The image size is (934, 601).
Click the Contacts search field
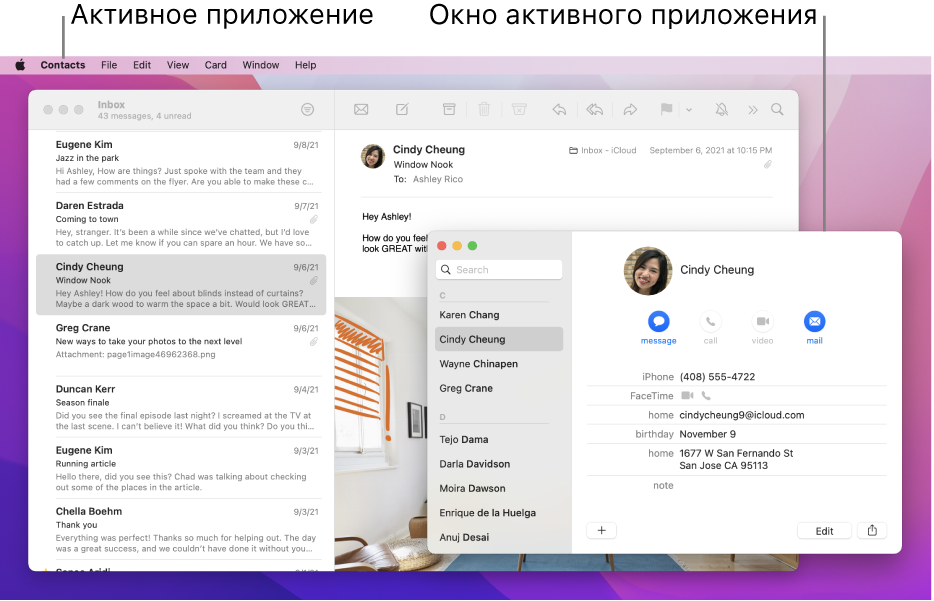pyautogui.click(x=498, y=269)
